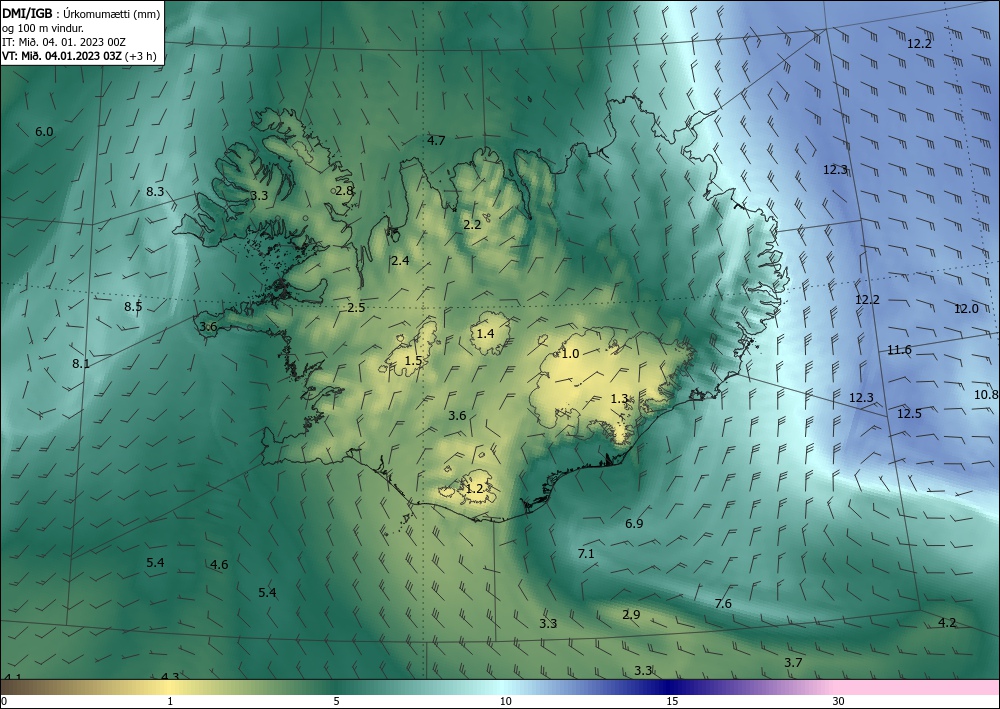Select the 8.3 value on the map

tap(155, 191)
